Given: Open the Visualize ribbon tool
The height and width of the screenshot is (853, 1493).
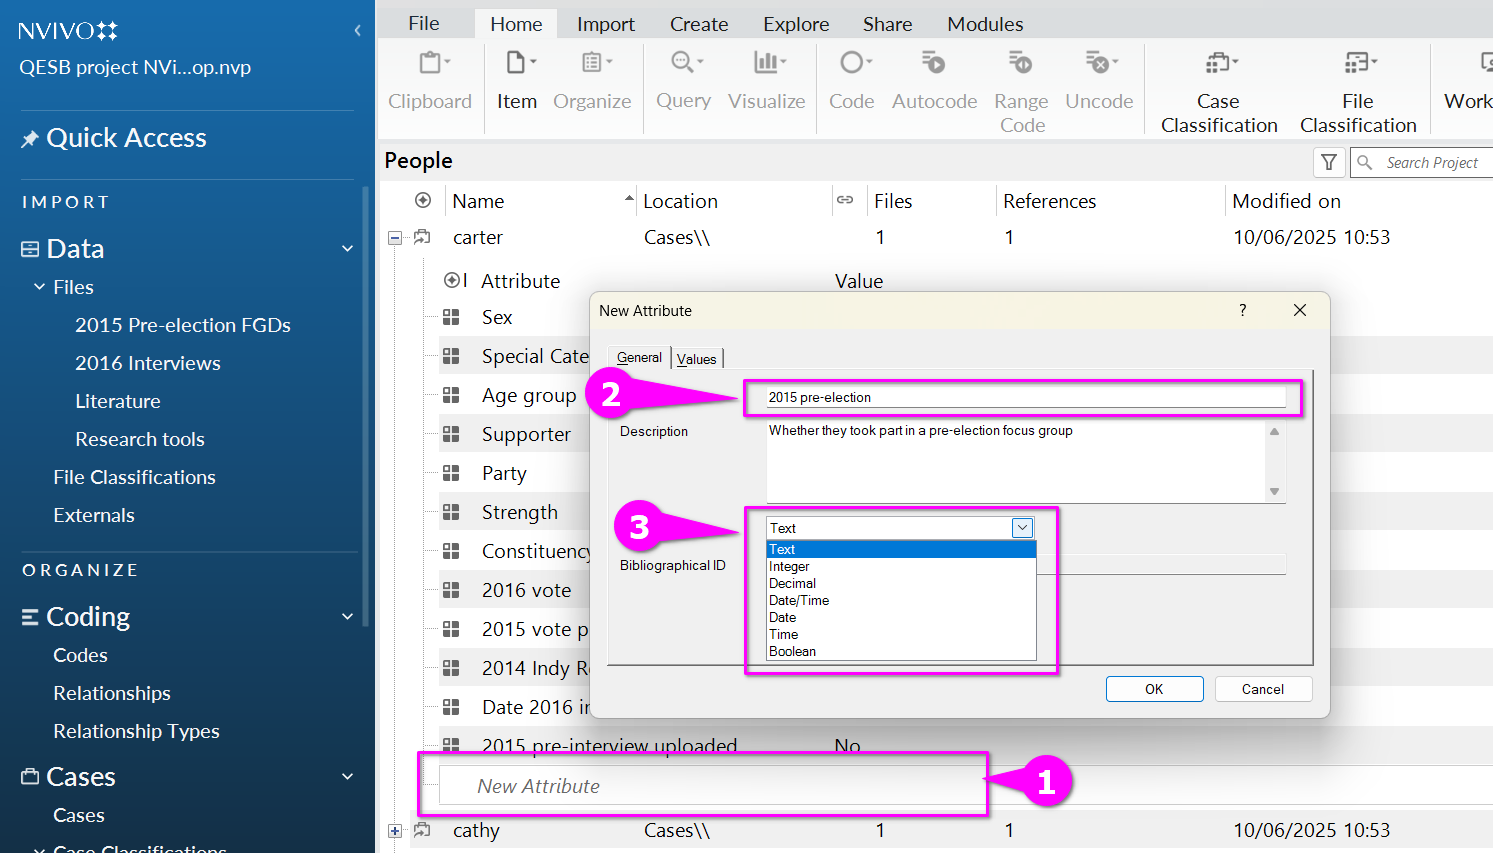Looking at the screenshot, I should click(766, 79).
